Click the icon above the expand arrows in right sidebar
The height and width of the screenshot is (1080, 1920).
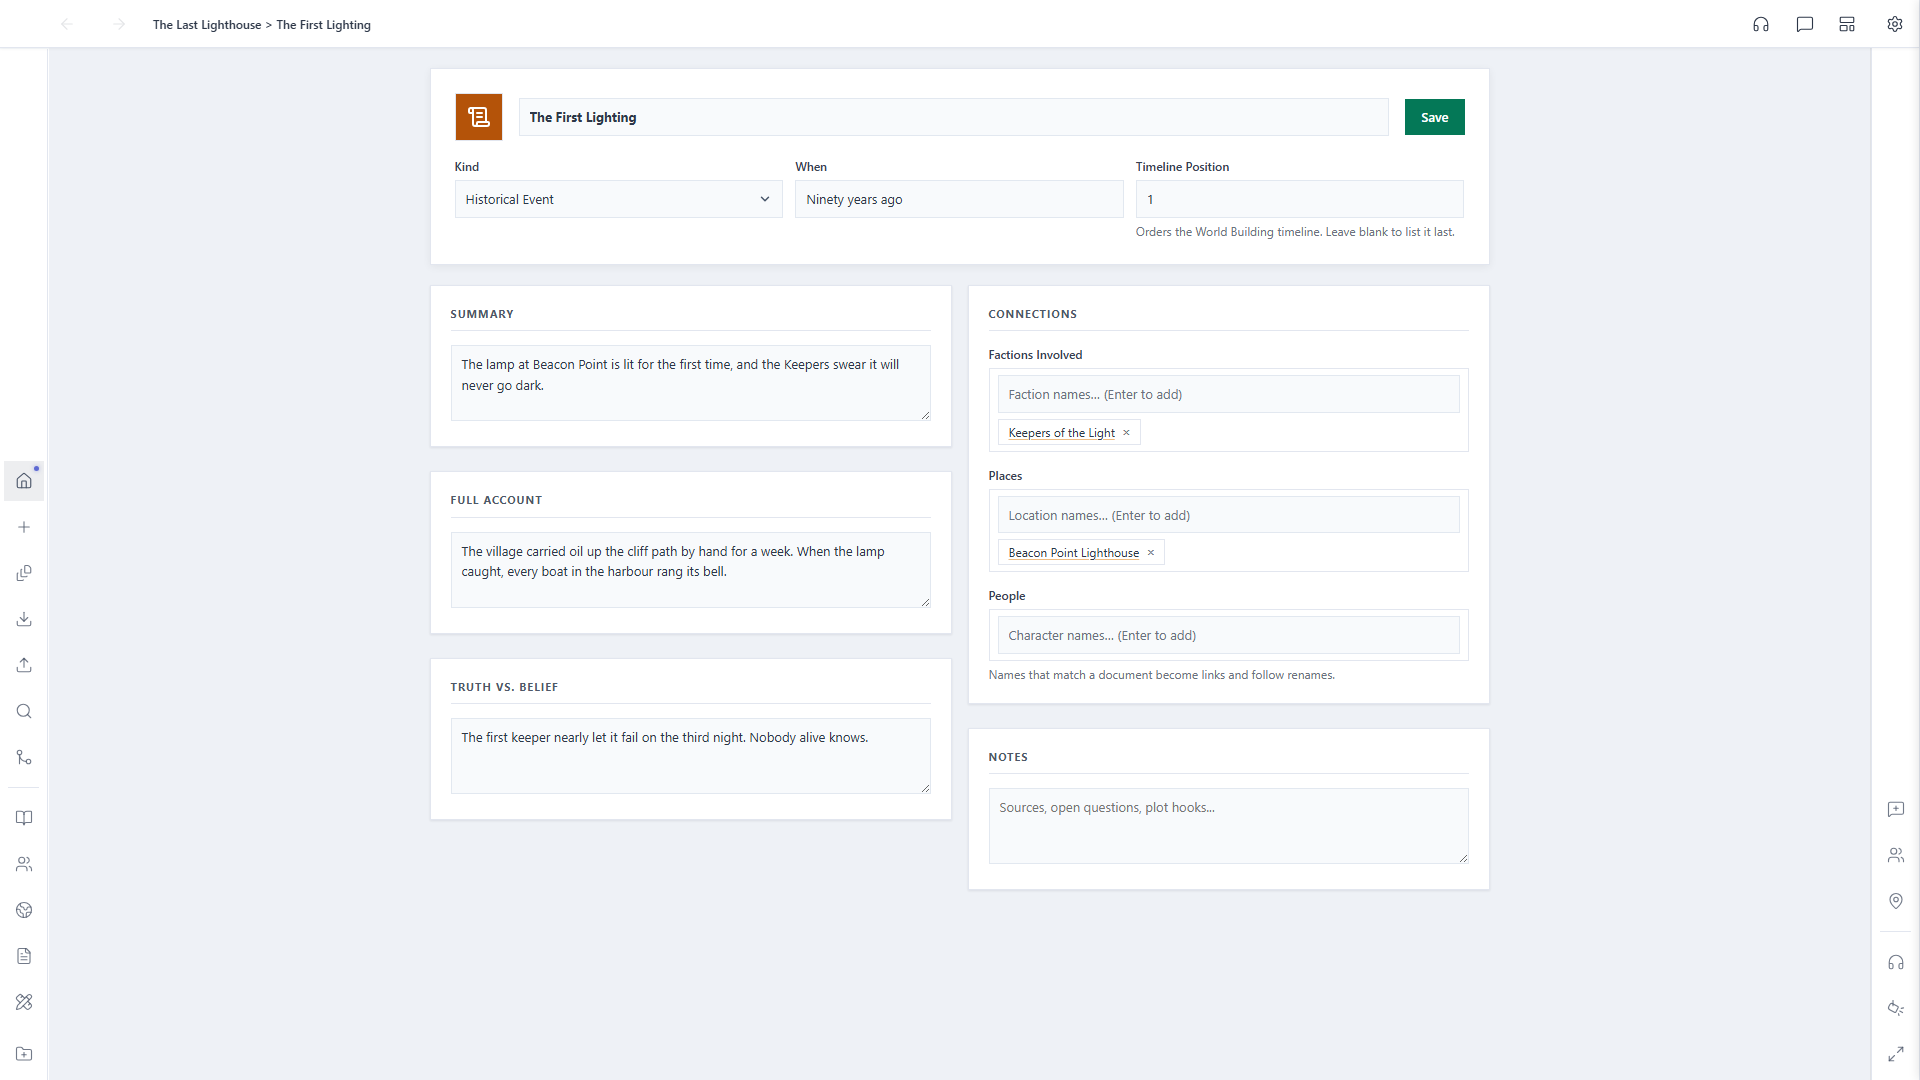[1896, 1008]
